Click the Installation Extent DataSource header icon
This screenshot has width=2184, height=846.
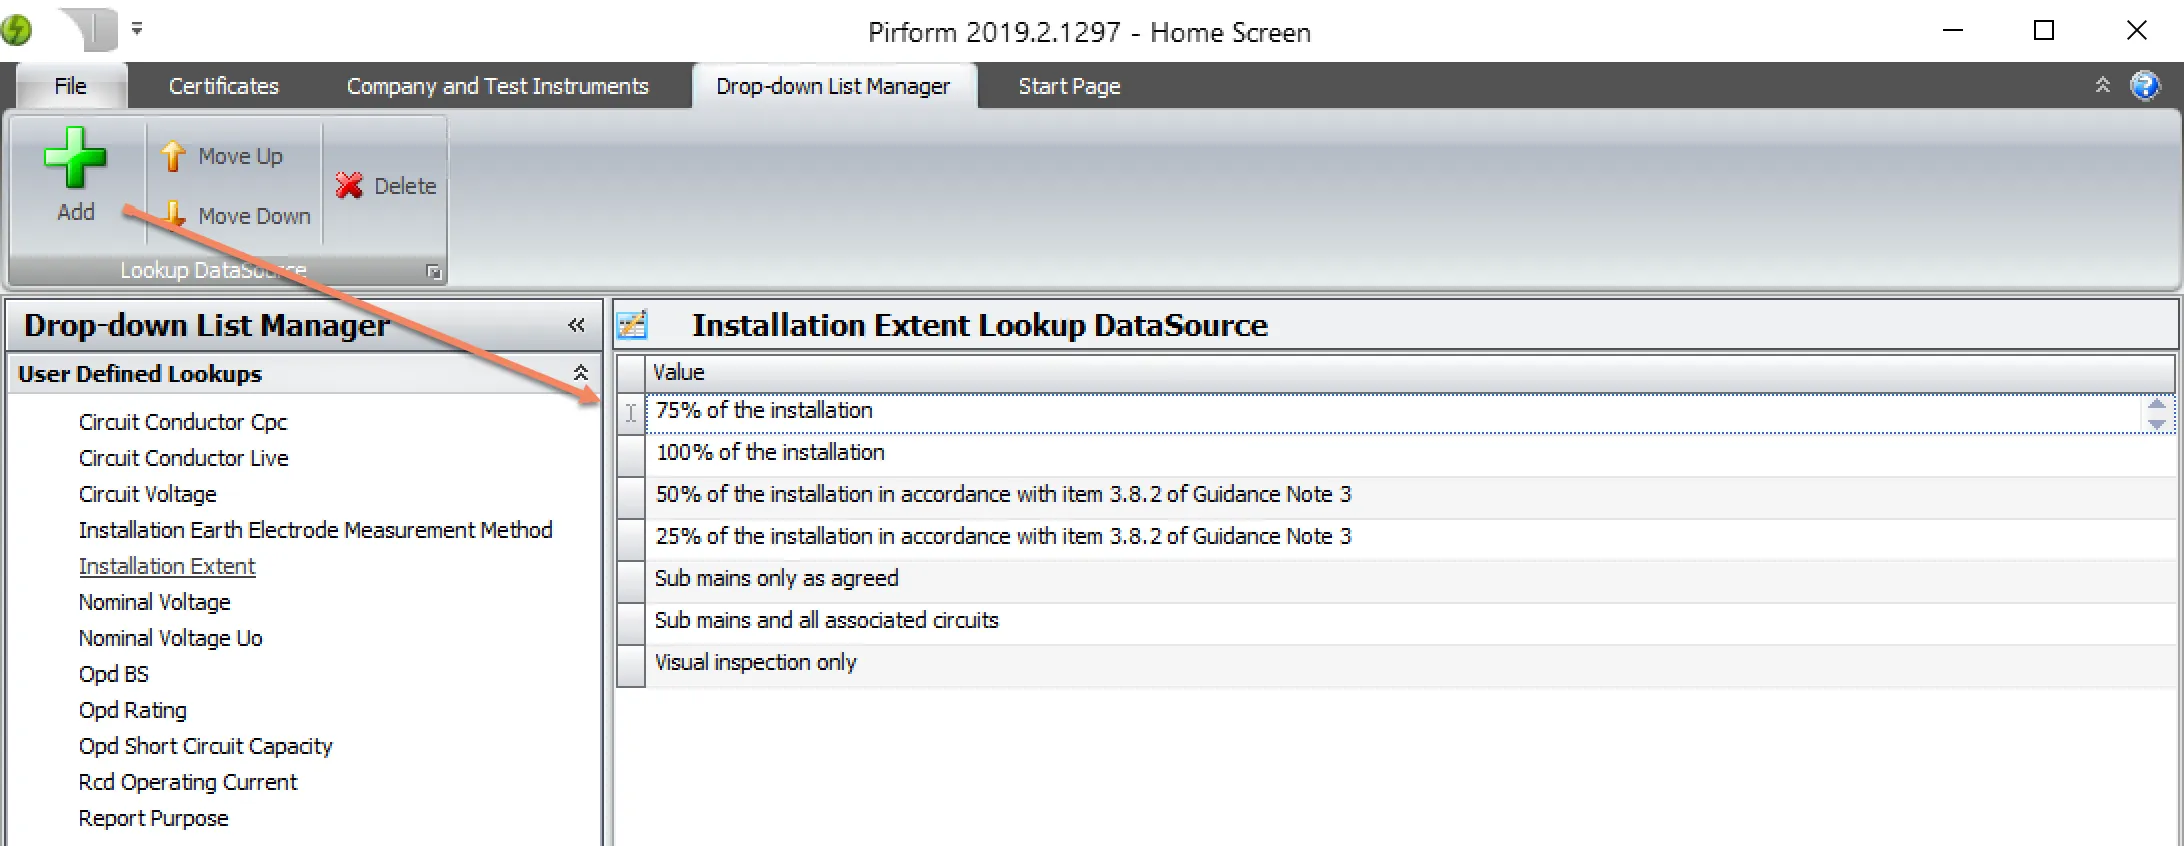click(632, 325)
